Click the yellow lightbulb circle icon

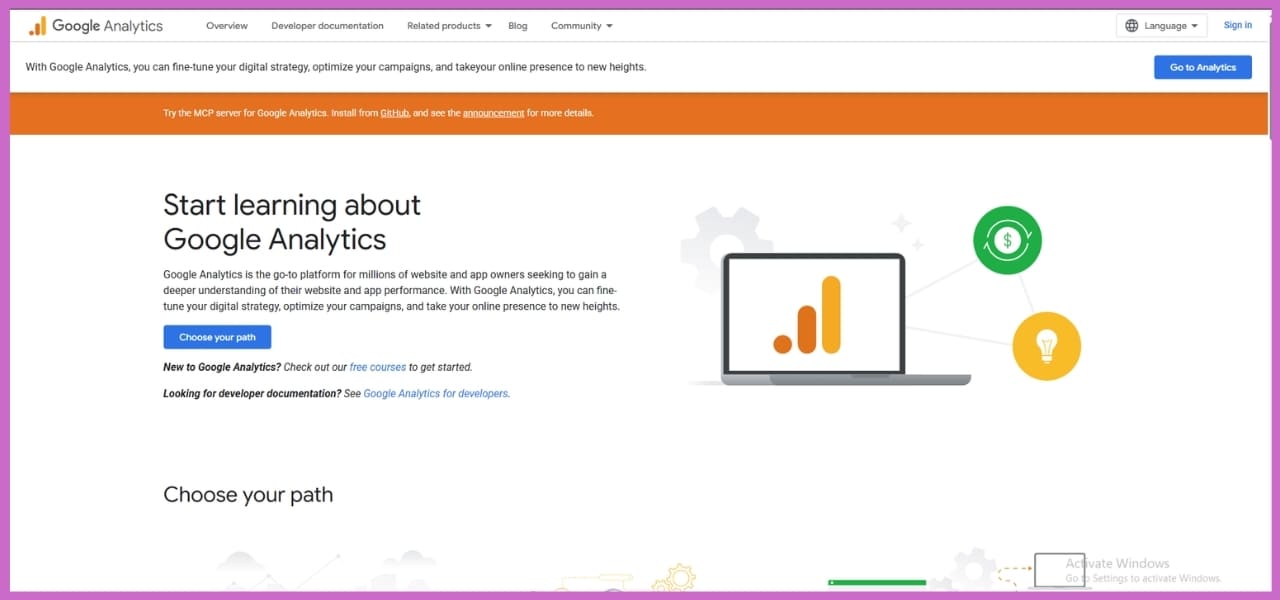pyautogui.click(x=1046, y=345)
